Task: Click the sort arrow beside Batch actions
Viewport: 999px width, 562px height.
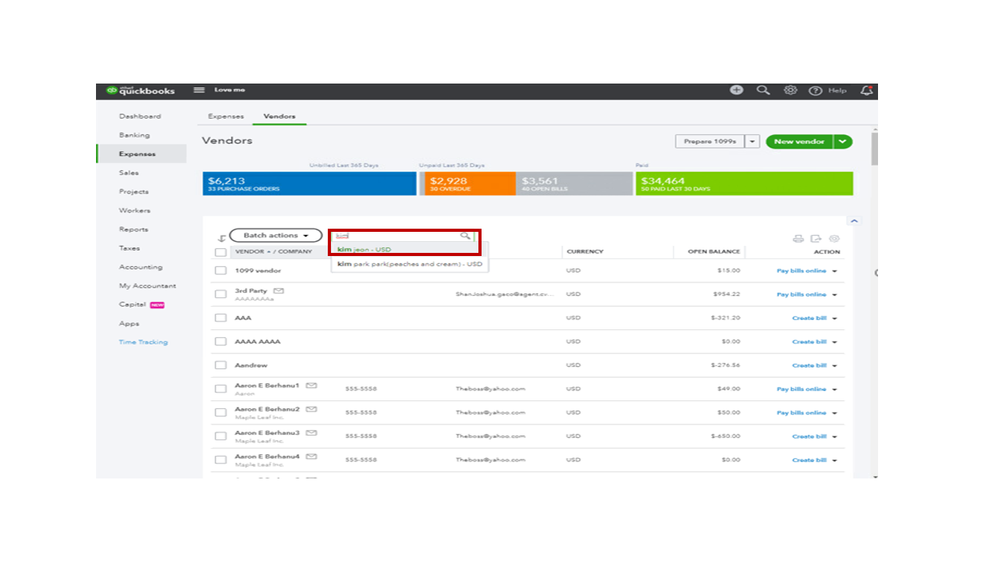Action: pos(221,238)
